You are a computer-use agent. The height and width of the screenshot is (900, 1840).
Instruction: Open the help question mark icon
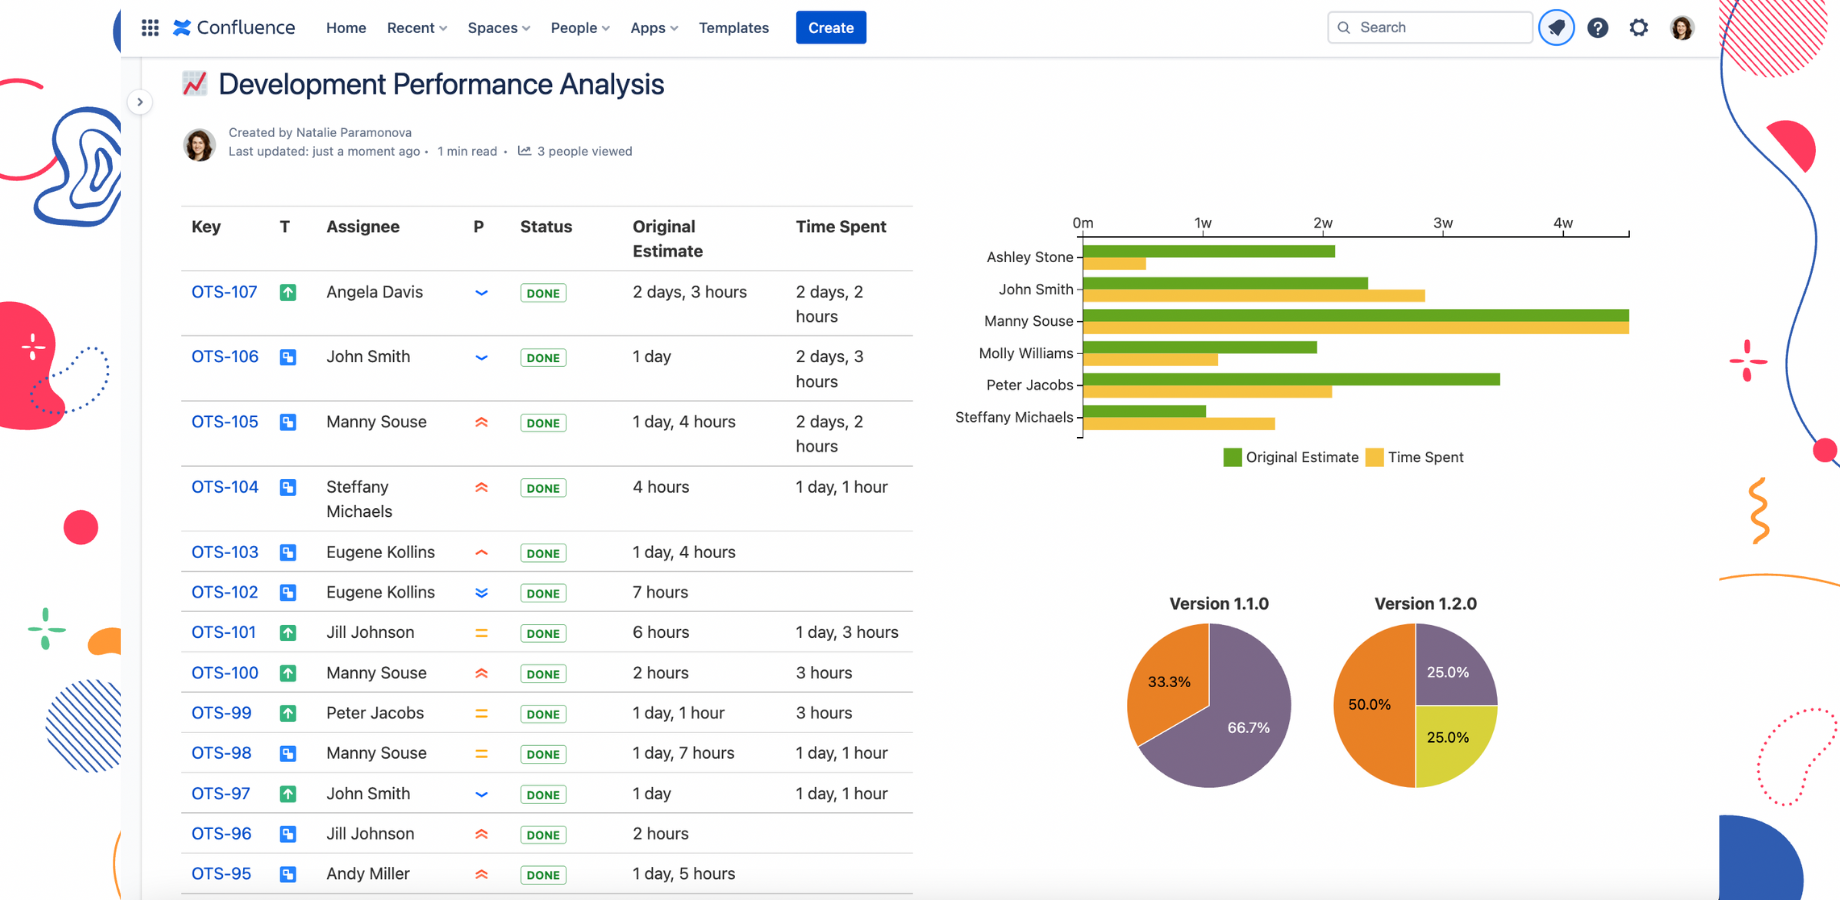(1598, 28)
